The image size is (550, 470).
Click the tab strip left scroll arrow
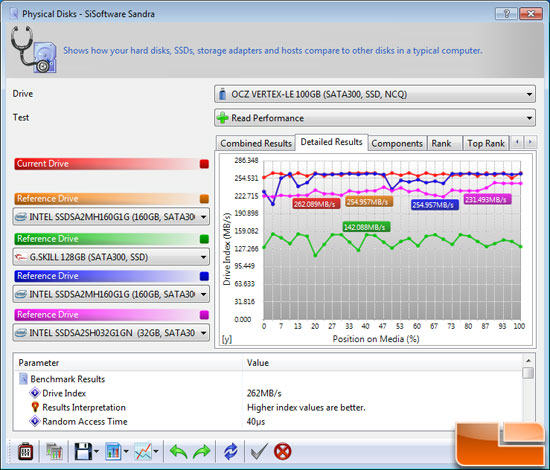(517, 142)
